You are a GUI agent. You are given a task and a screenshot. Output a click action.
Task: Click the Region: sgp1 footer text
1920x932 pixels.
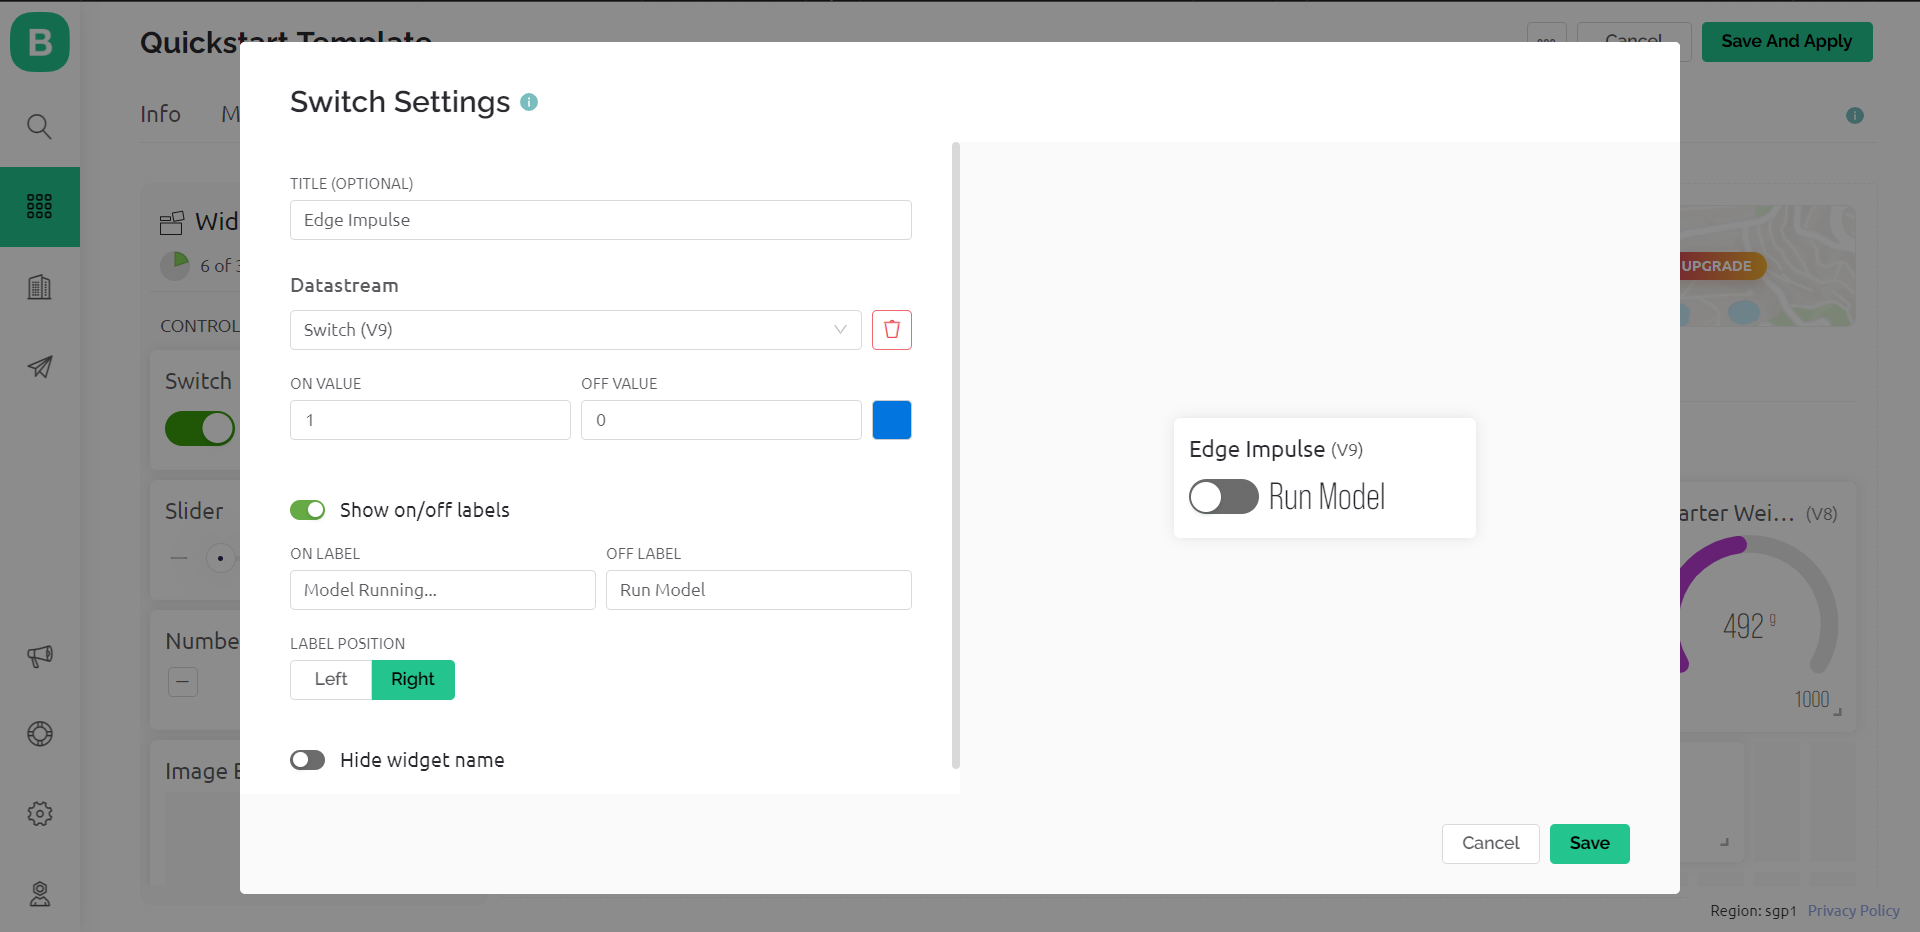coord(1753,911)
